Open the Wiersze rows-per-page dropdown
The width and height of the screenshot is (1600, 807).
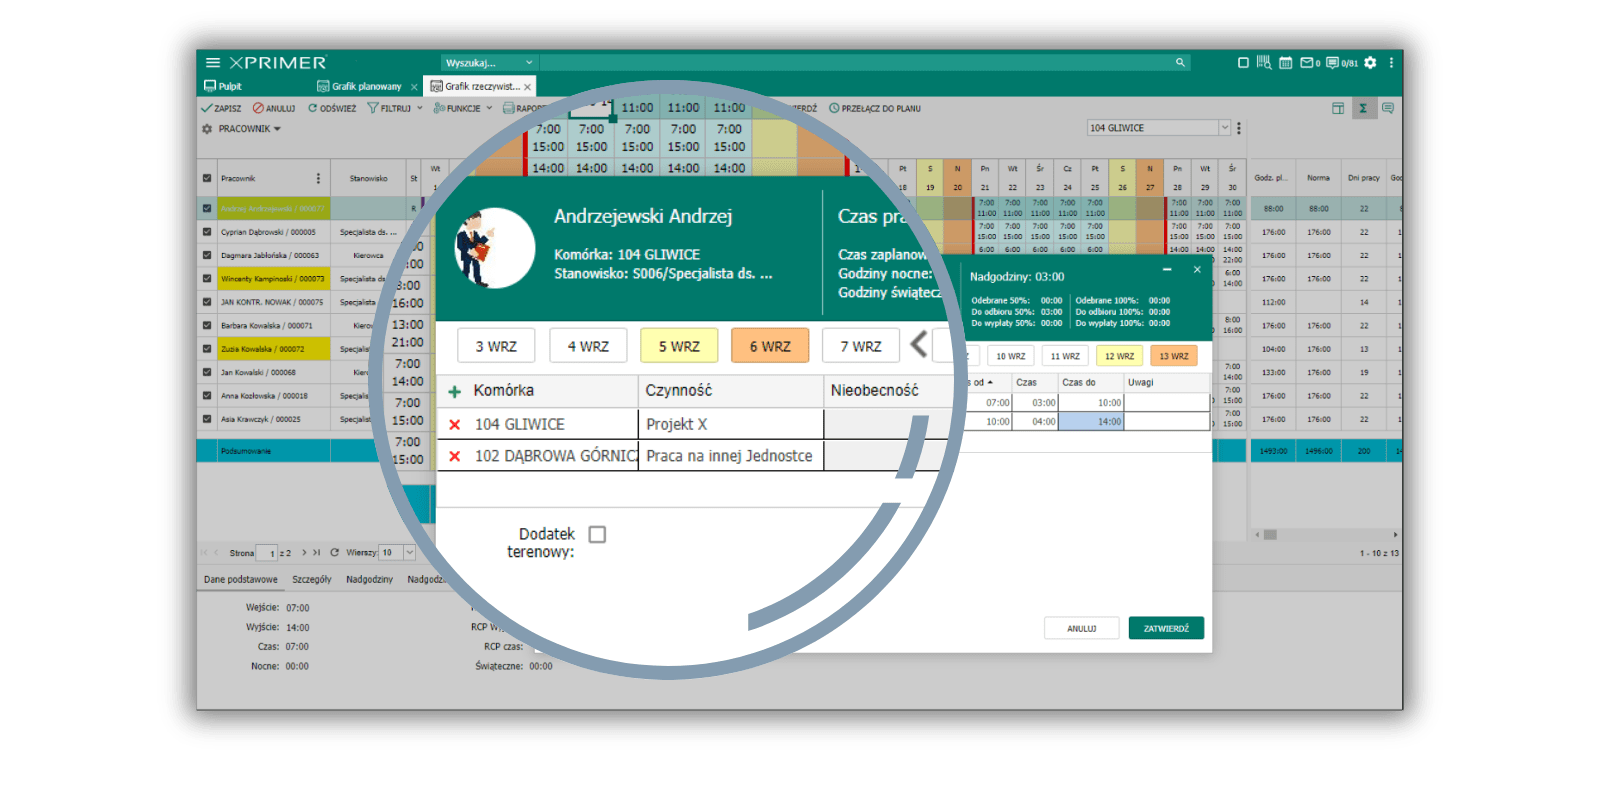click(x=409, y=553)
